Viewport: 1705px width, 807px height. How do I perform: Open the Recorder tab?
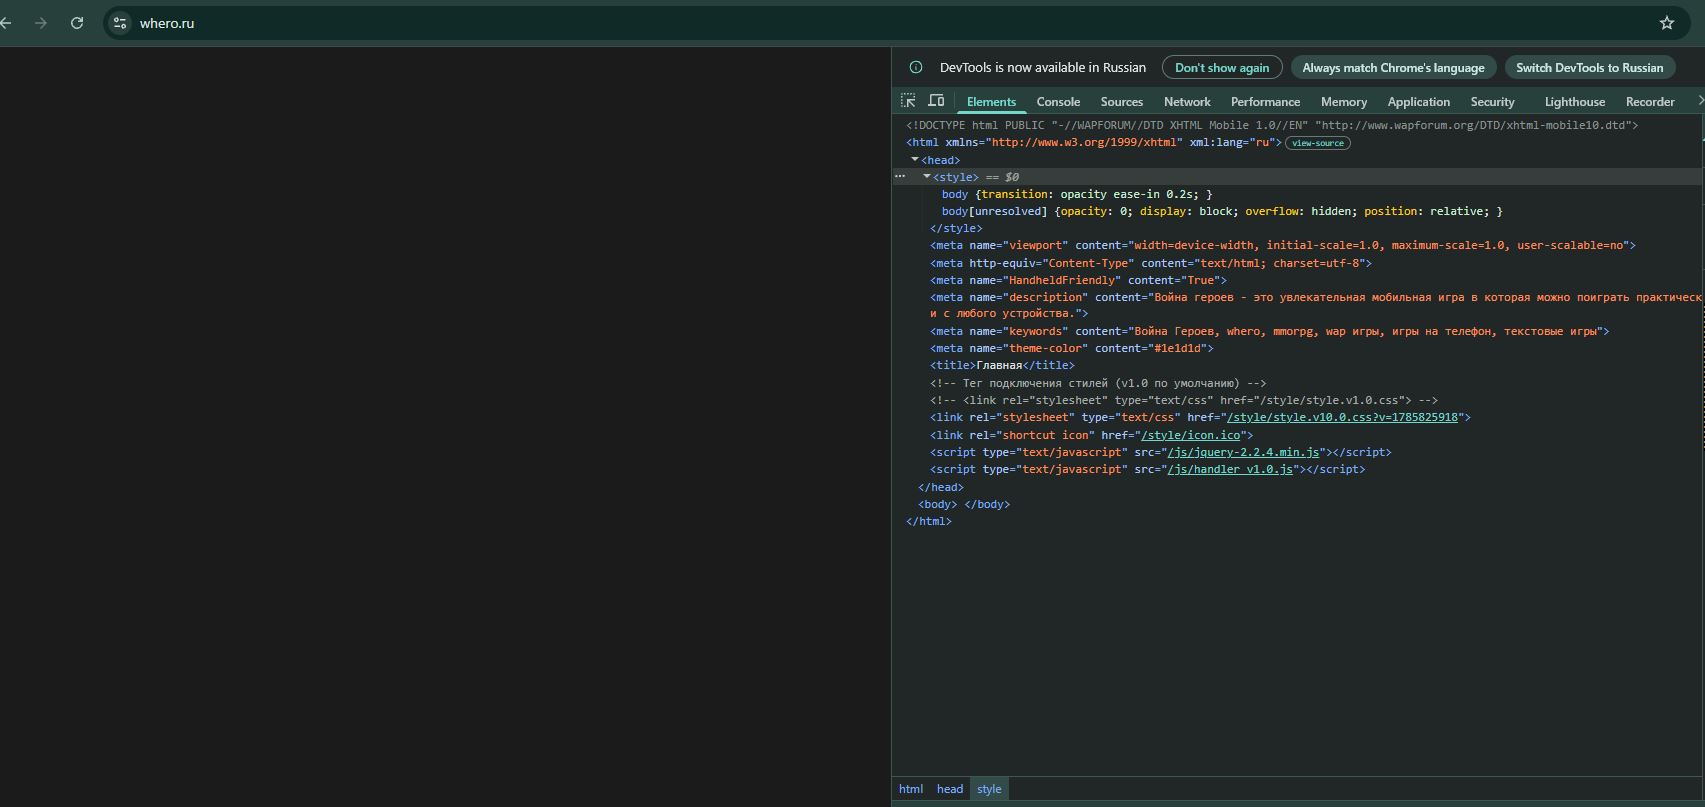coord(1650,102)
